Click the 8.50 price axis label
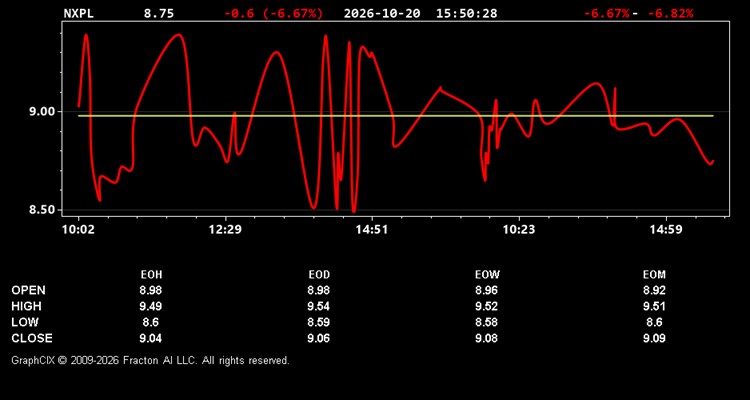This screenshot has width=750, height=400. (43, 210)
